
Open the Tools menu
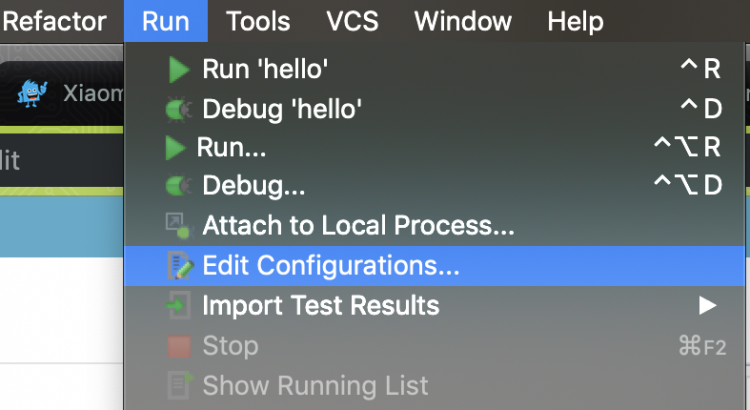258,20
